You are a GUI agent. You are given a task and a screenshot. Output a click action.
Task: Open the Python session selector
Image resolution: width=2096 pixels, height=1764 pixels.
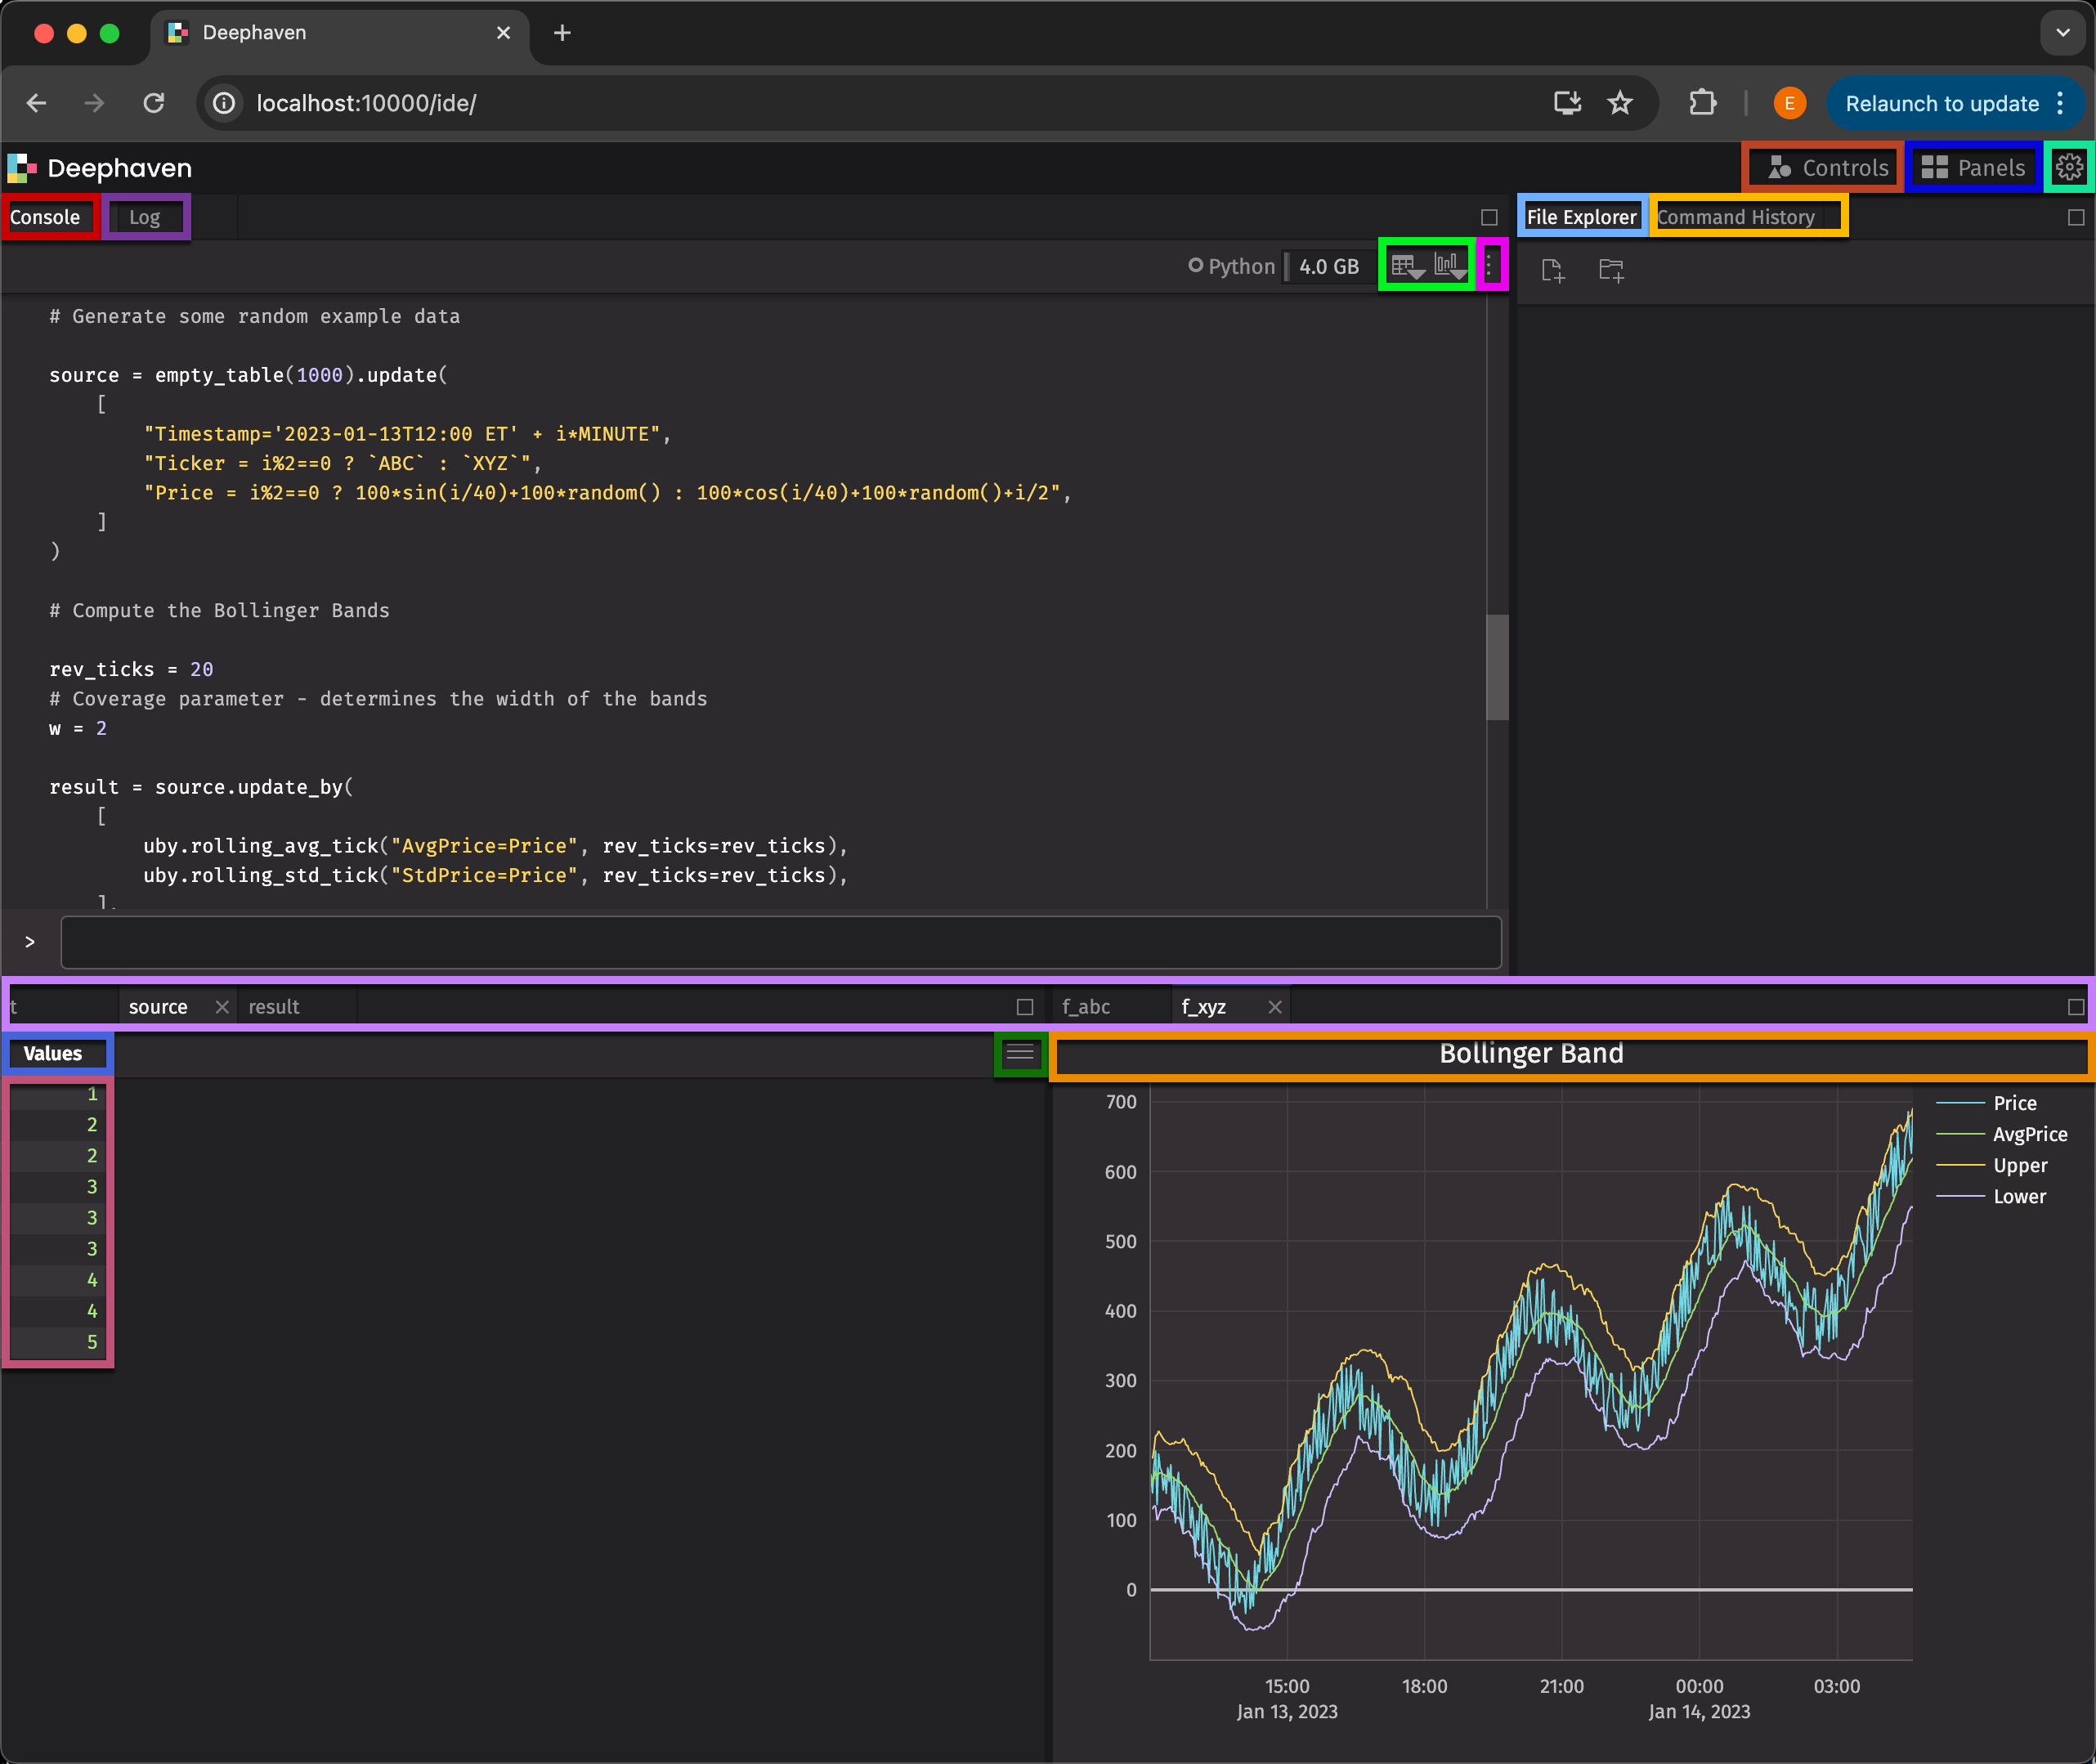point(1232,266)
